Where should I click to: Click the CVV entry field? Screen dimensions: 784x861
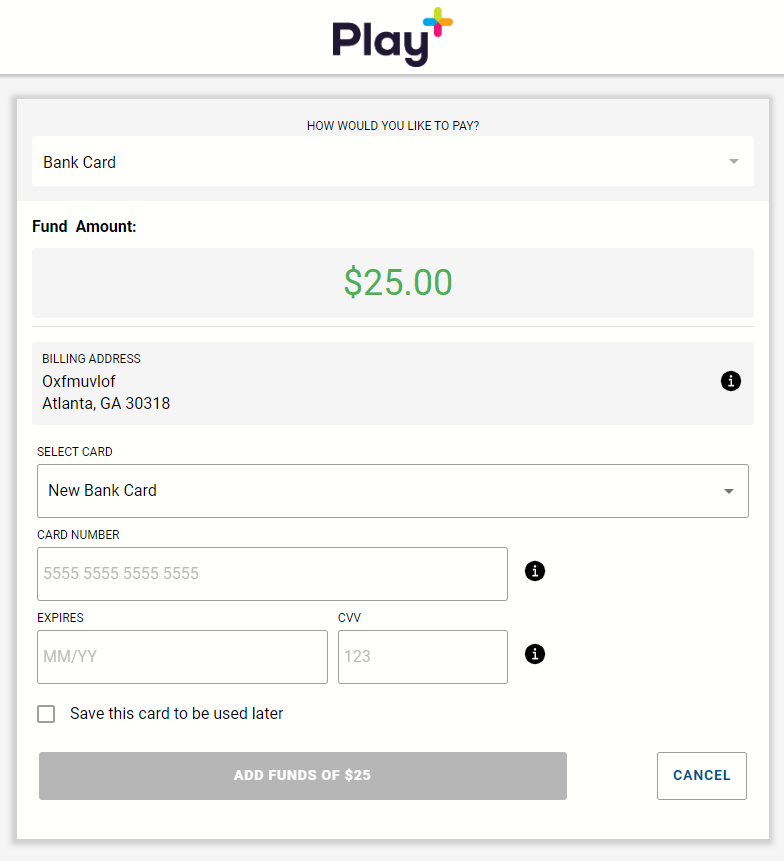(x=422, y=657)
